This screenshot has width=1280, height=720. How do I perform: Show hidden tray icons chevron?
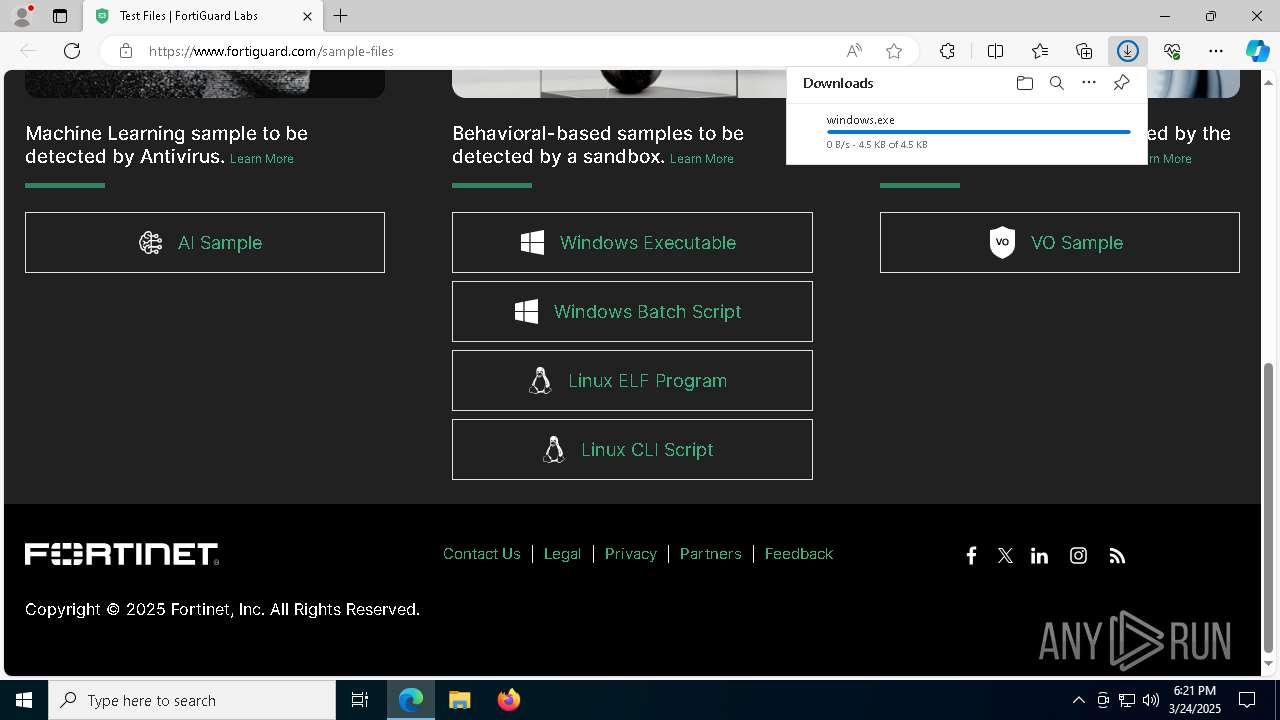click(x=1078, y=700)
